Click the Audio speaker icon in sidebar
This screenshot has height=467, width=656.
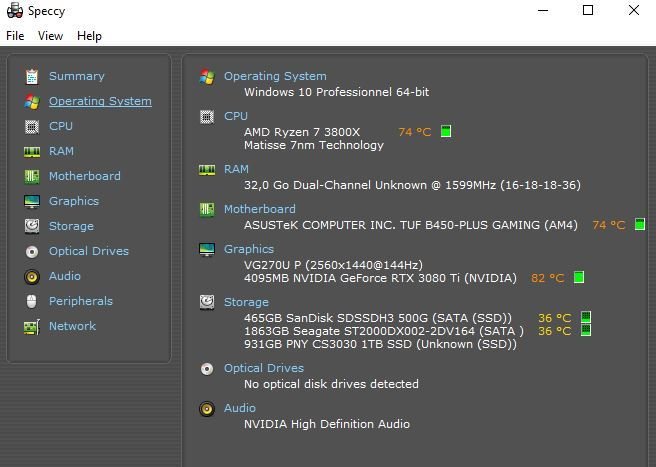click(32, 277)
